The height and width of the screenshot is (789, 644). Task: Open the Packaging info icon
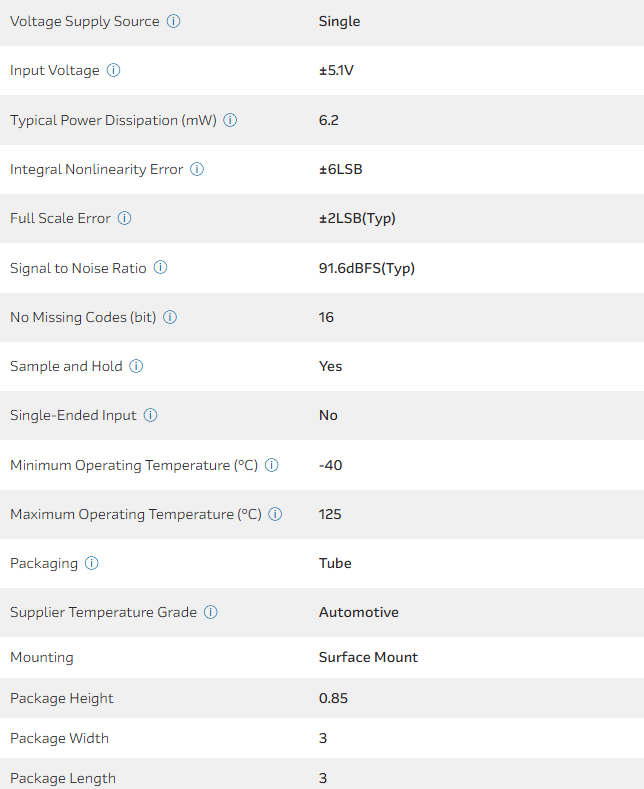coord(92,563)
